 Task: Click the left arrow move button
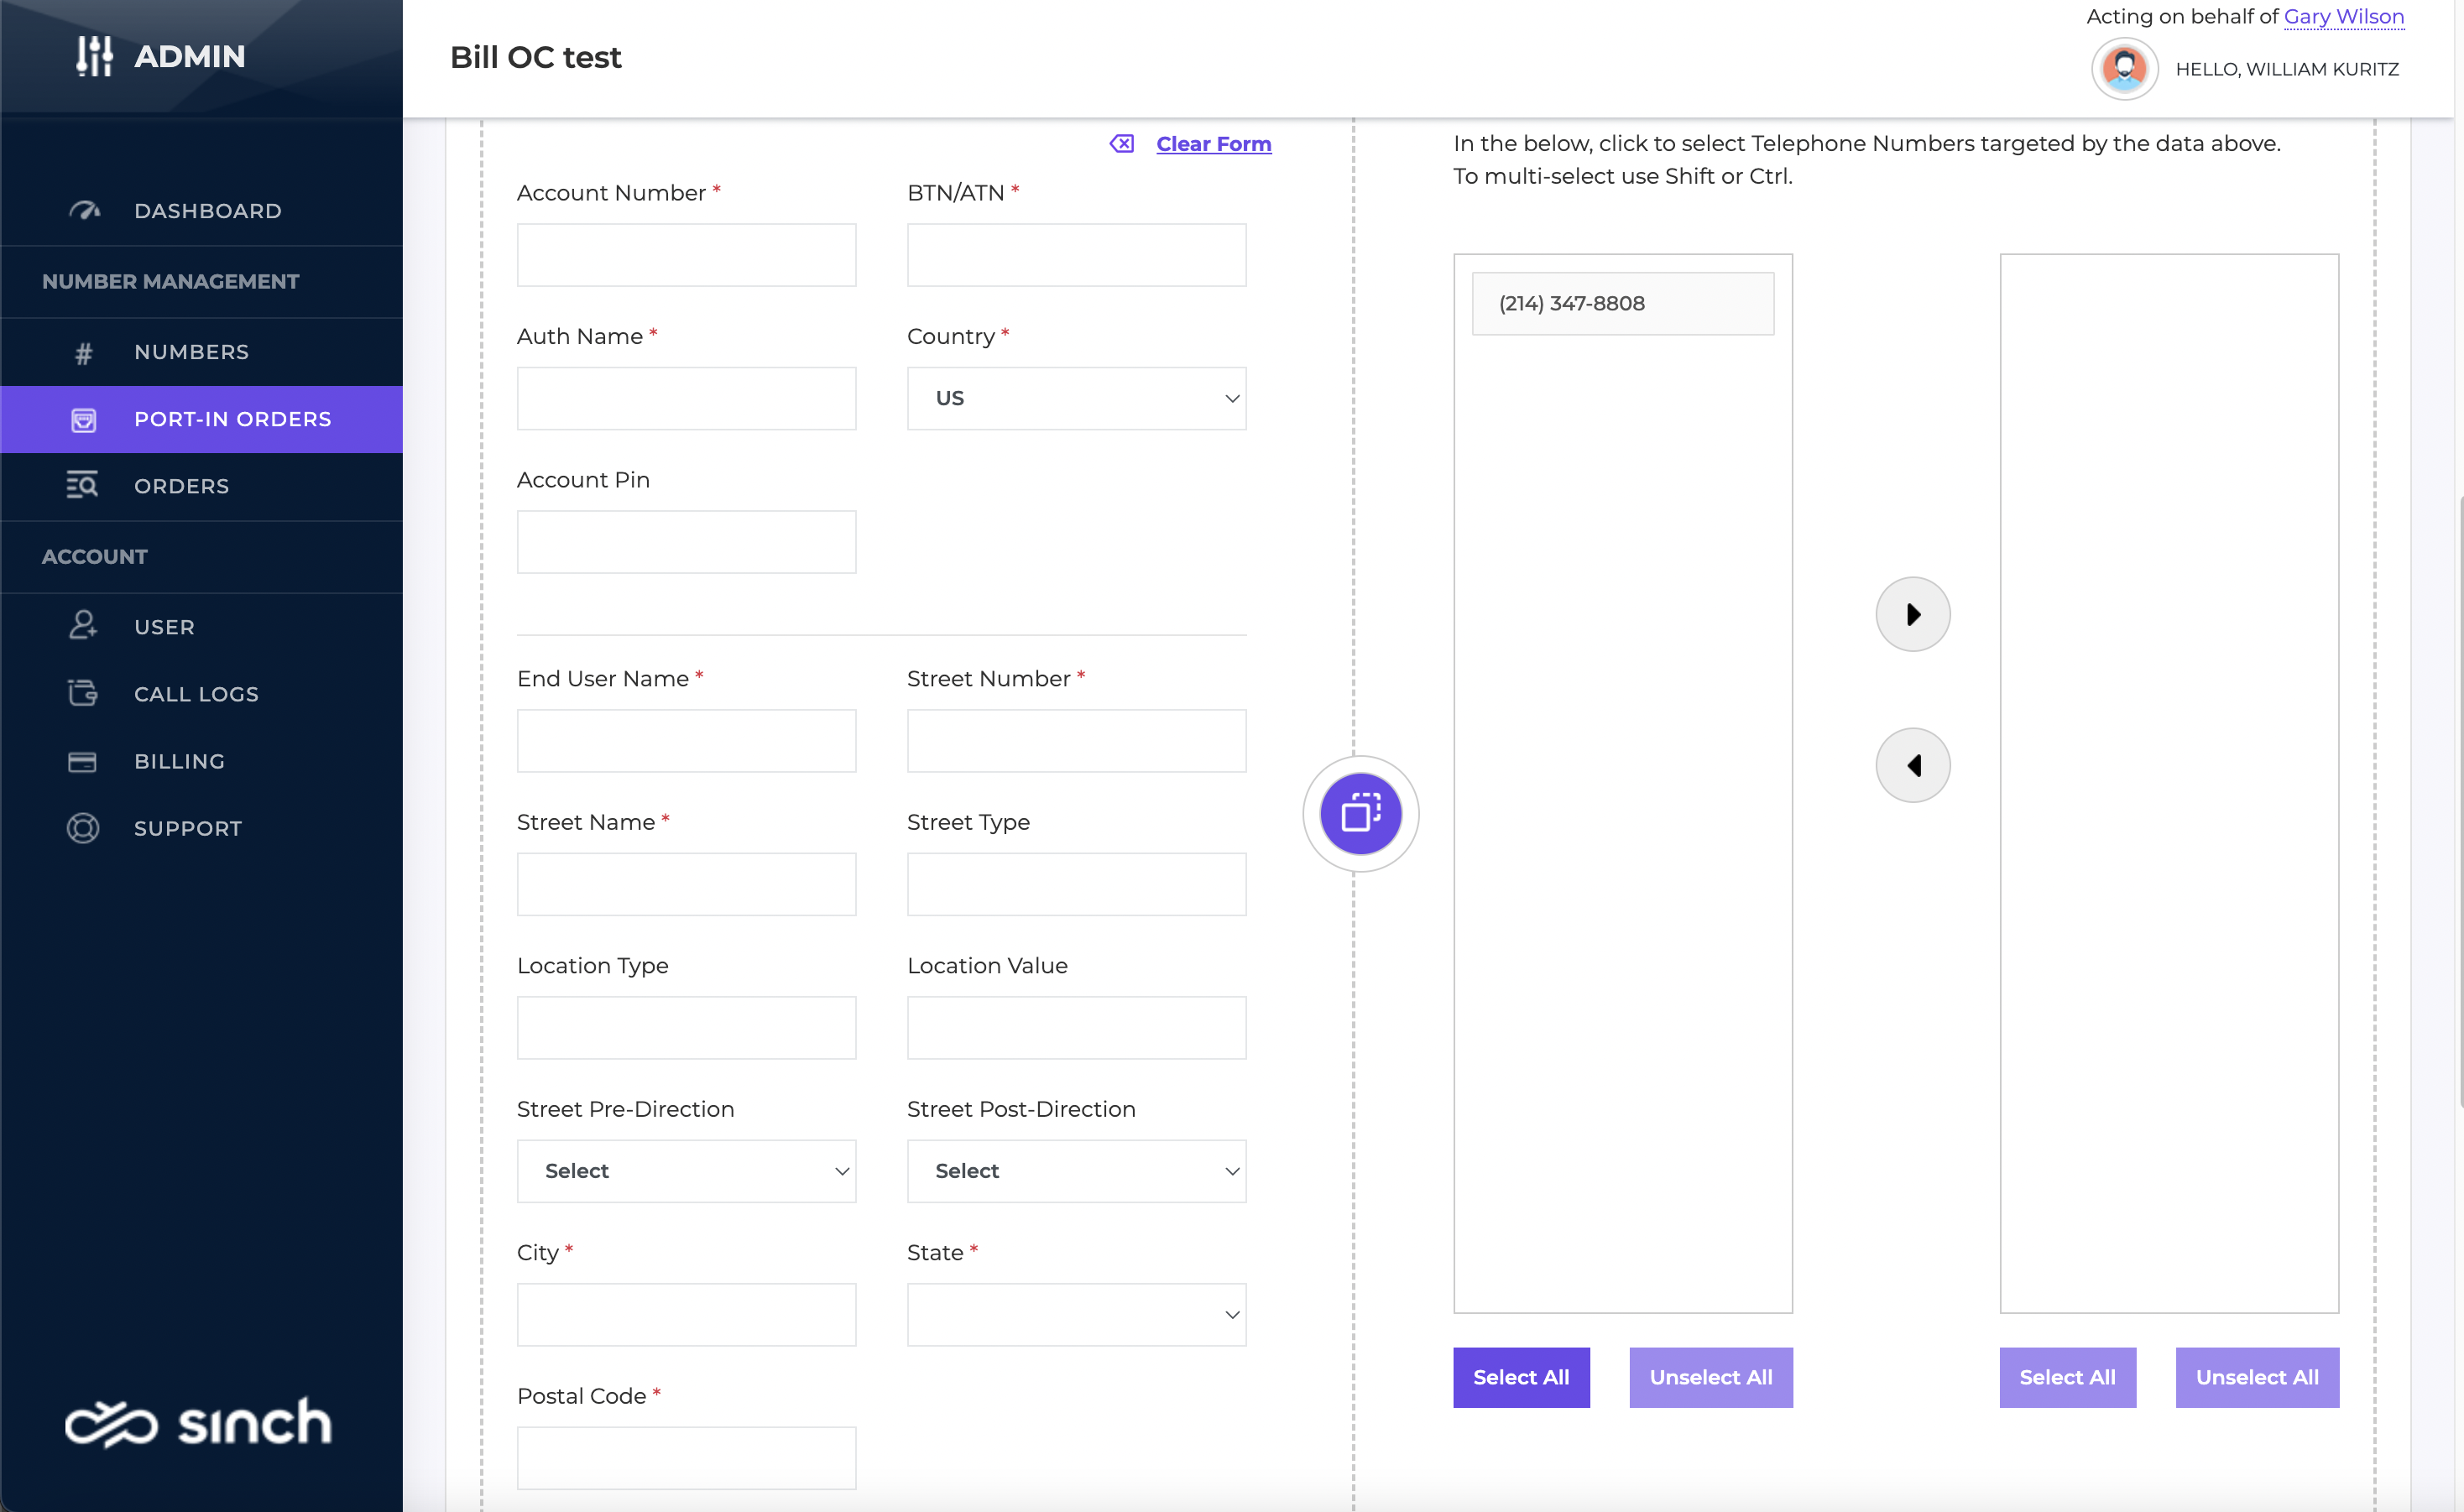pos(1912,765)
